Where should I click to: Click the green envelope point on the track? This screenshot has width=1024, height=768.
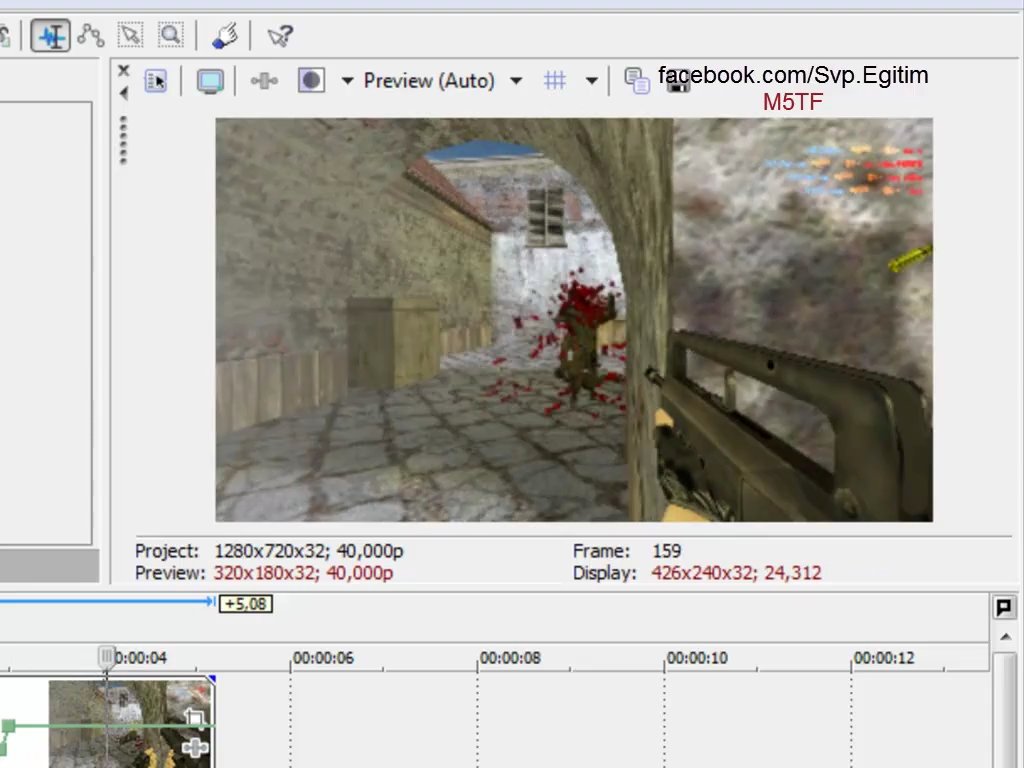[x=8, y=726]
